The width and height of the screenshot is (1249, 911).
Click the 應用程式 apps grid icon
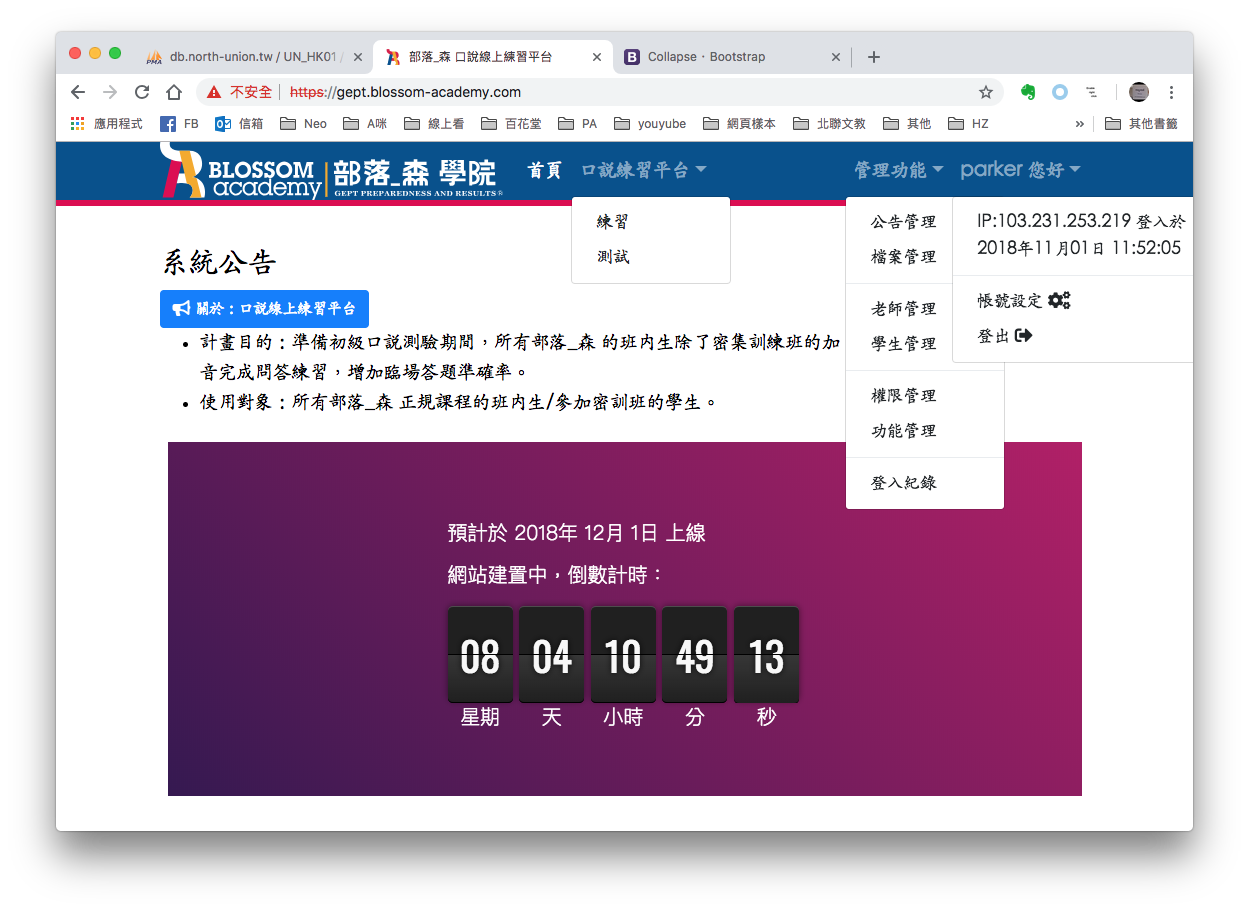(x=78, y=124)
